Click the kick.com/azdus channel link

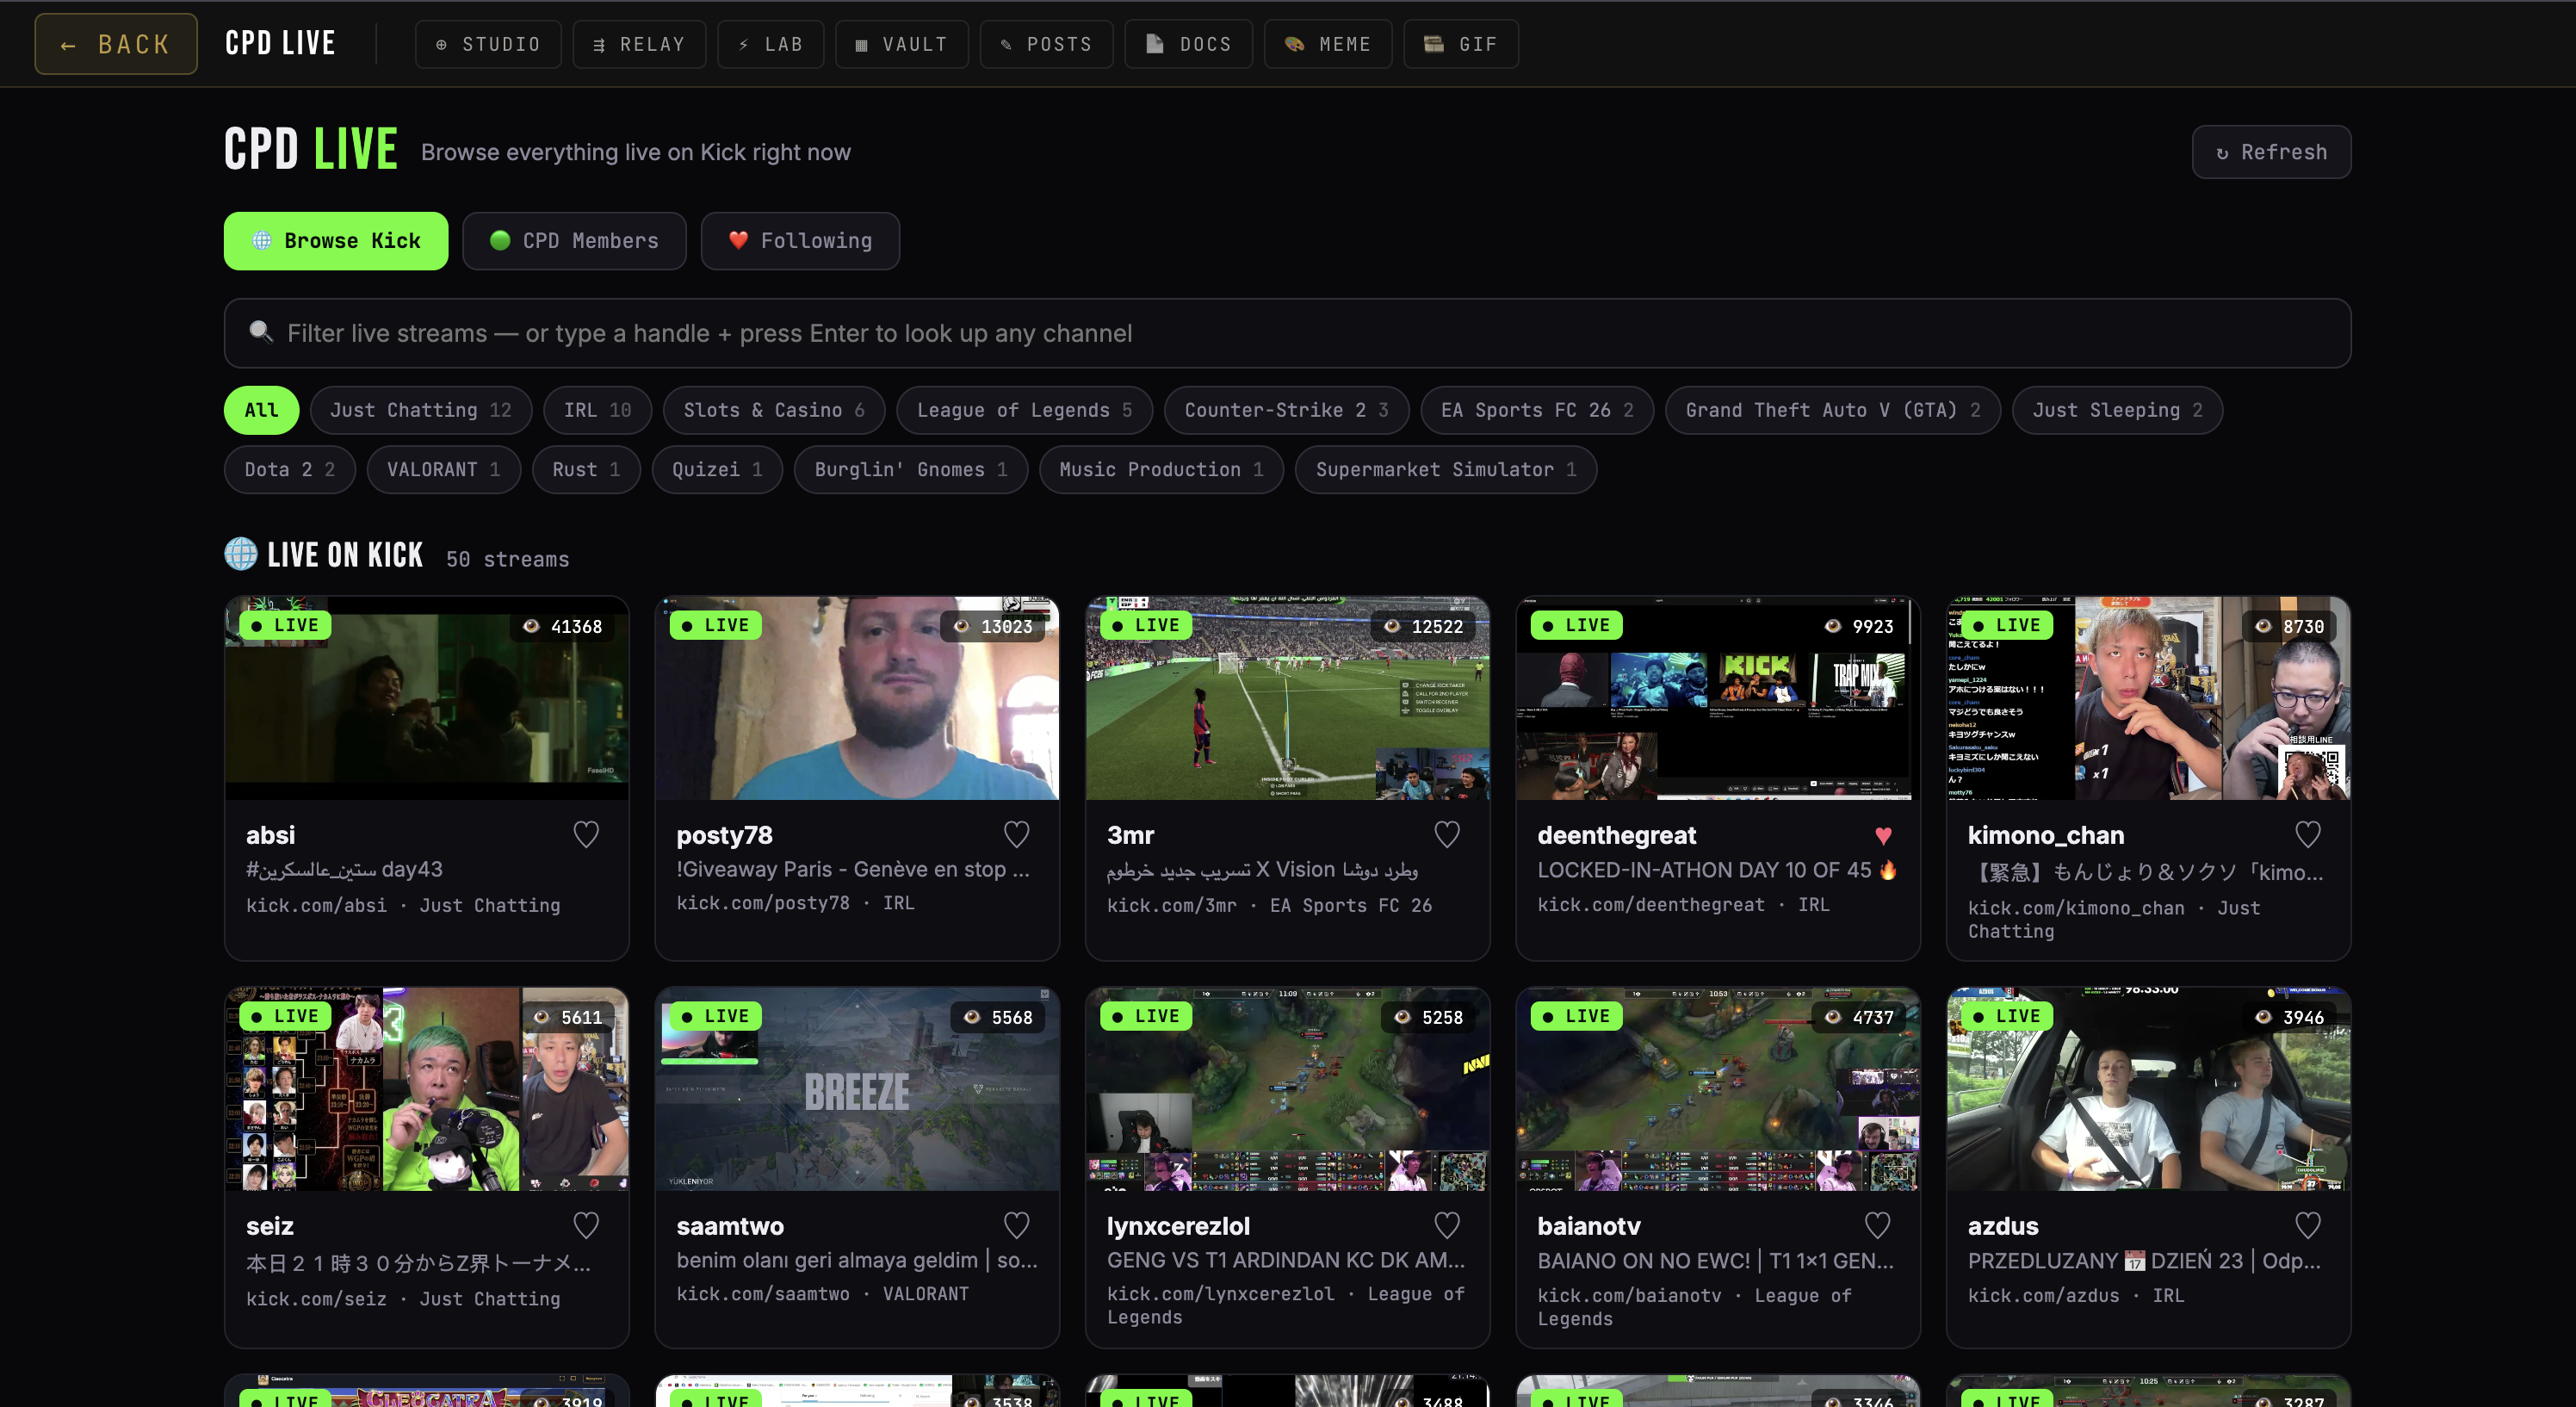2043,1296
